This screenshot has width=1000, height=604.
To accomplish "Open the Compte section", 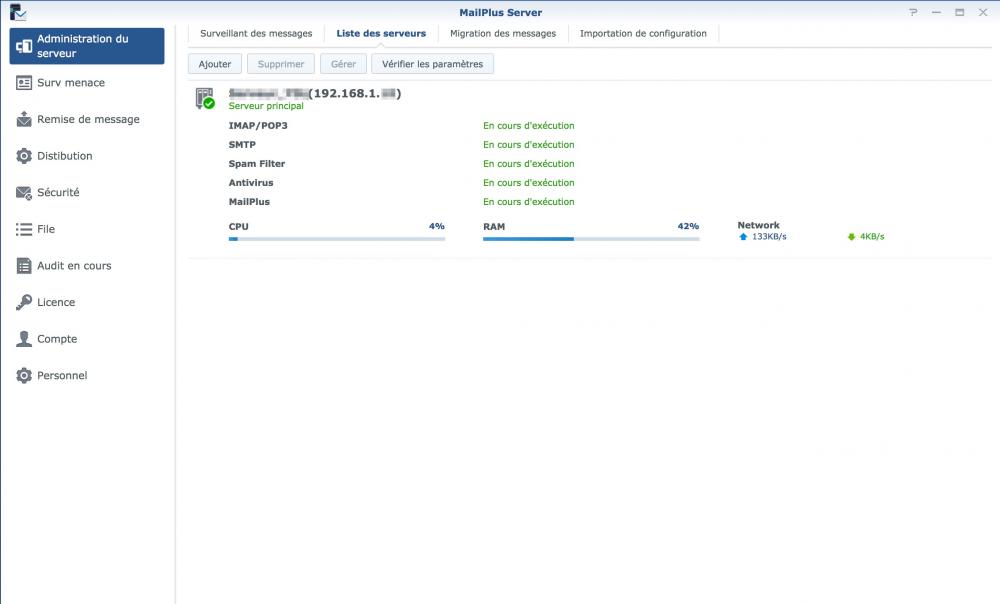I will click(87, 339).
